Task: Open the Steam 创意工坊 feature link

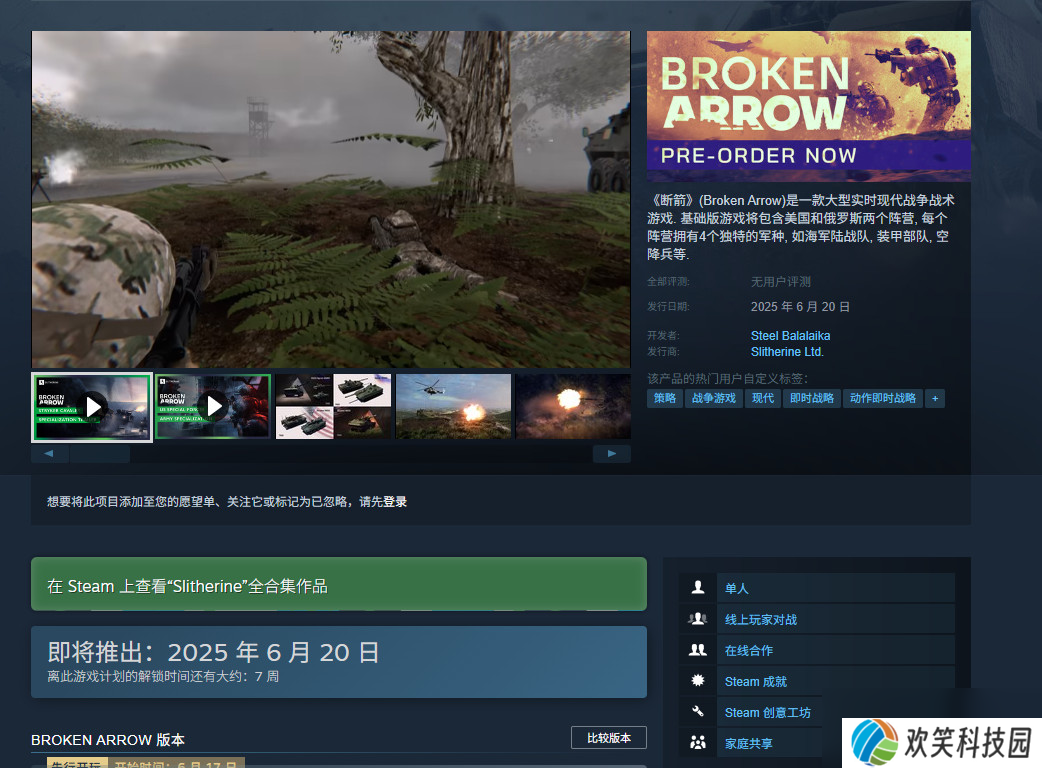Action: pyautogui.click(x=768, y=712)
